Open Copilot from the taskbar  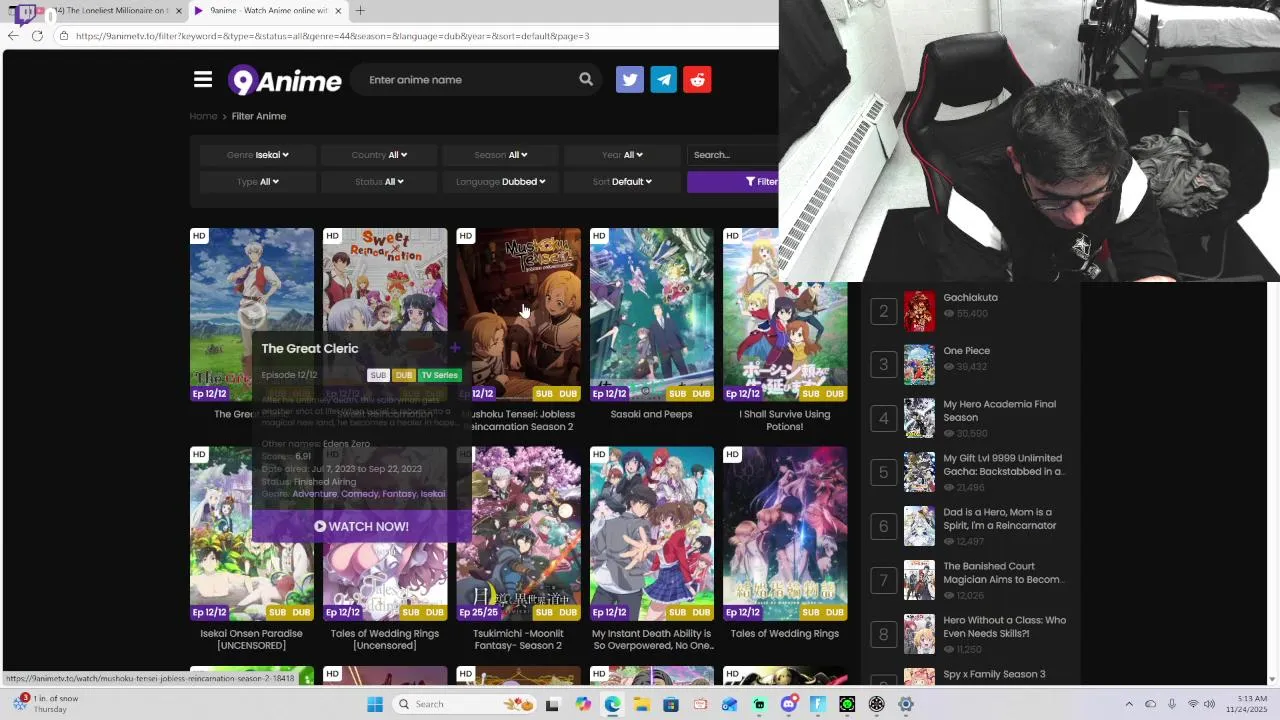[x=583, y=704]
